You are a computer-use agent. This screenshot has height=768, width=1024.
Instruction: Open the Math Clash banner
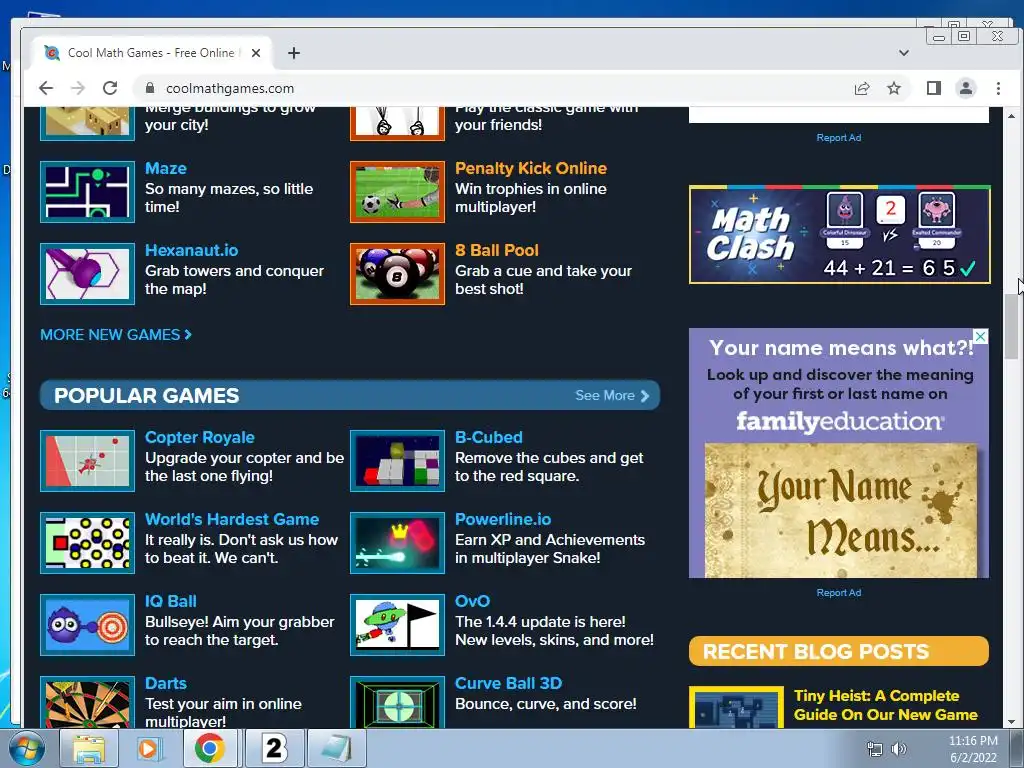839,234
